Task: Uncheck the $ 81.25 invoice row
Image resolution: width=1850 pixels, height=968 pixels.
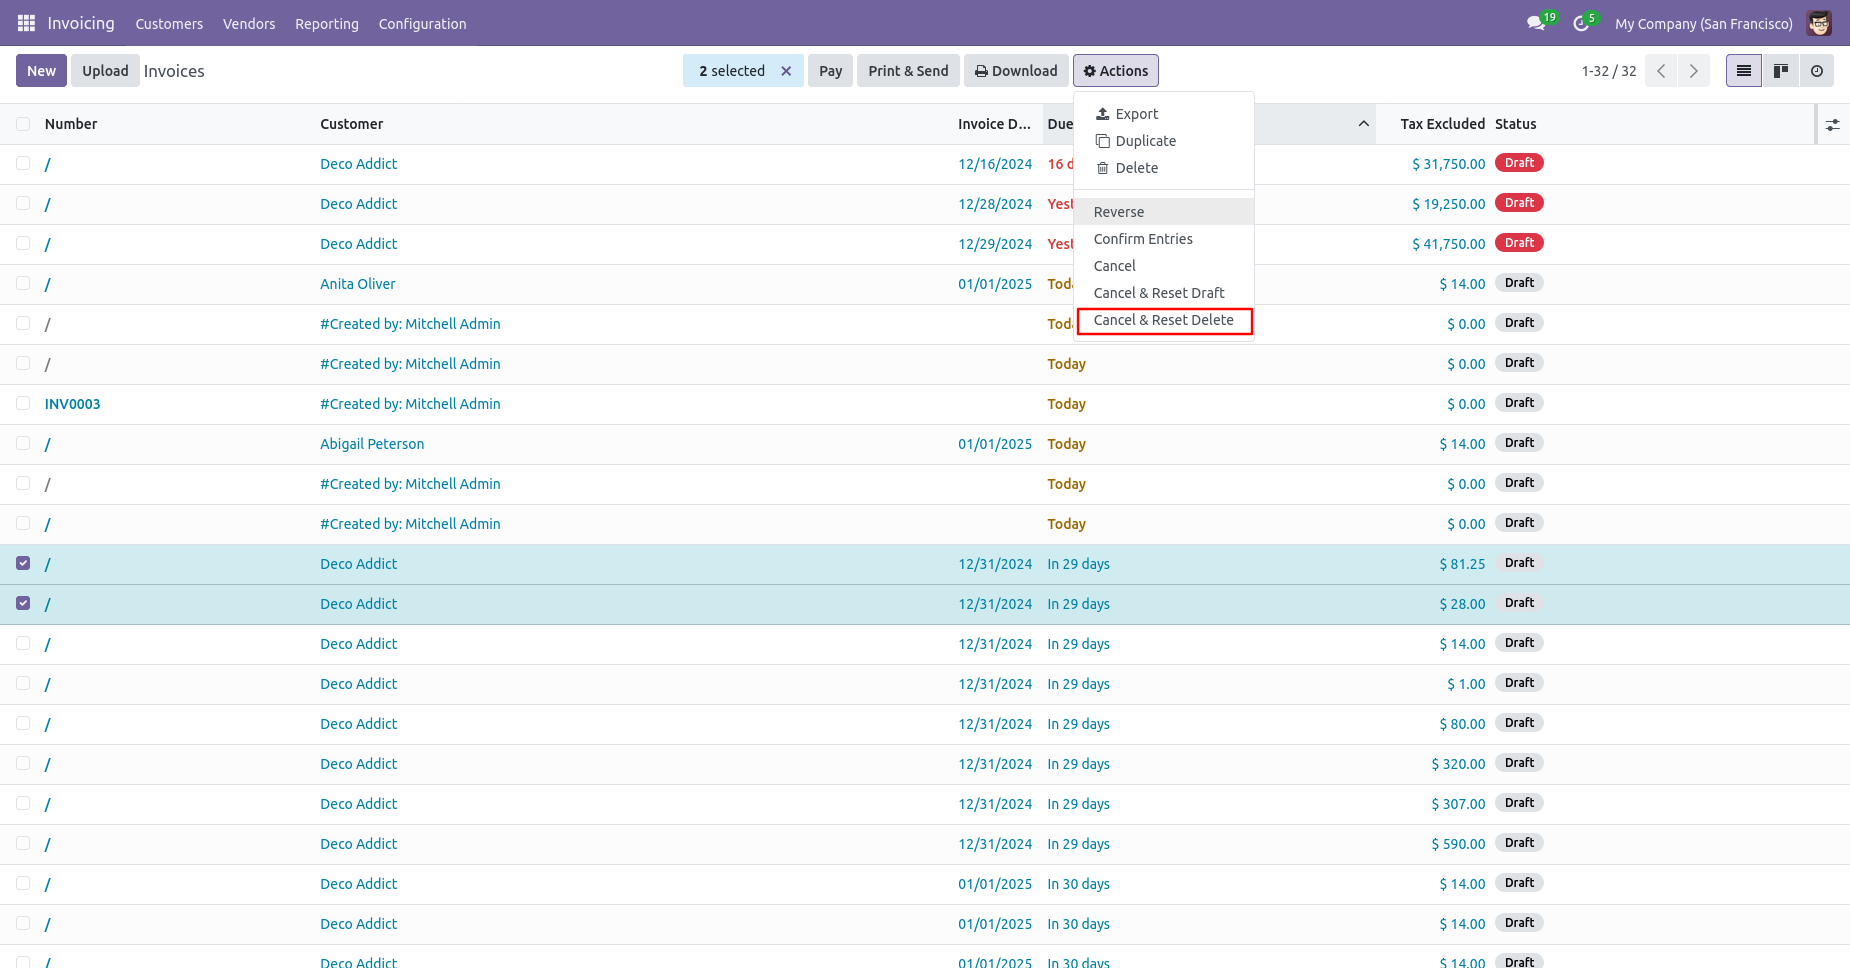Action: tap(23, 563)
